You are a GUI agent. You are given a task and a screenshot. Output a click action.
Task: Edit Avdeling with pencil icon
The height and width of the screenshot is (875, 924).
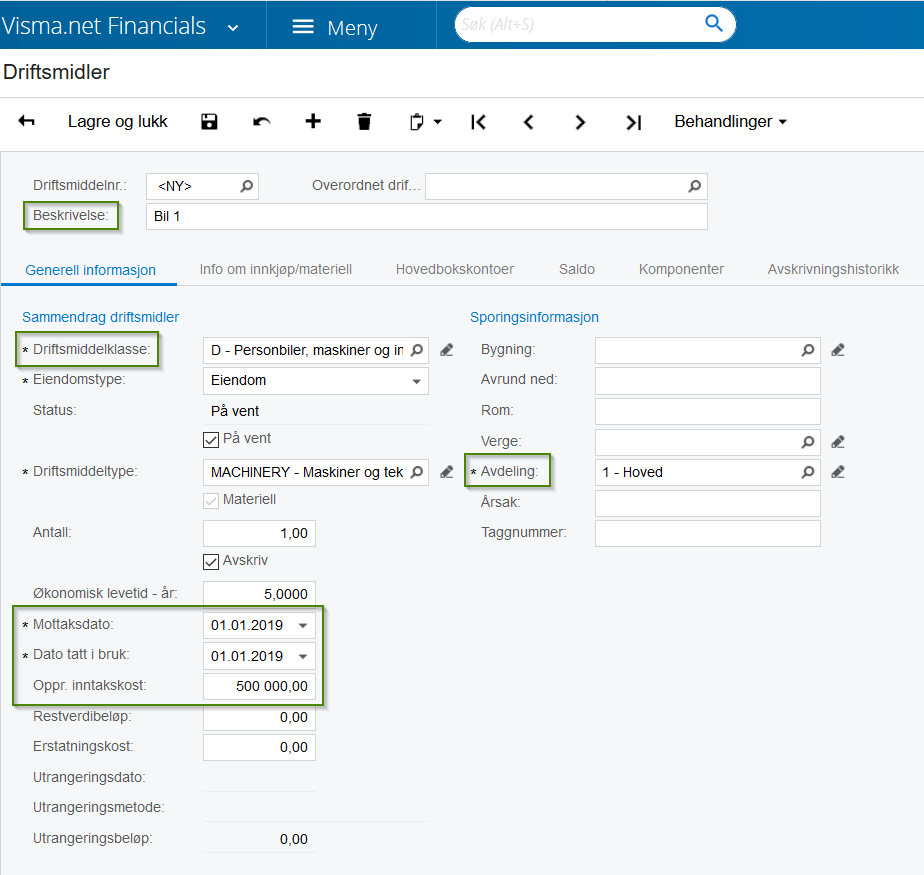[837, 472]
